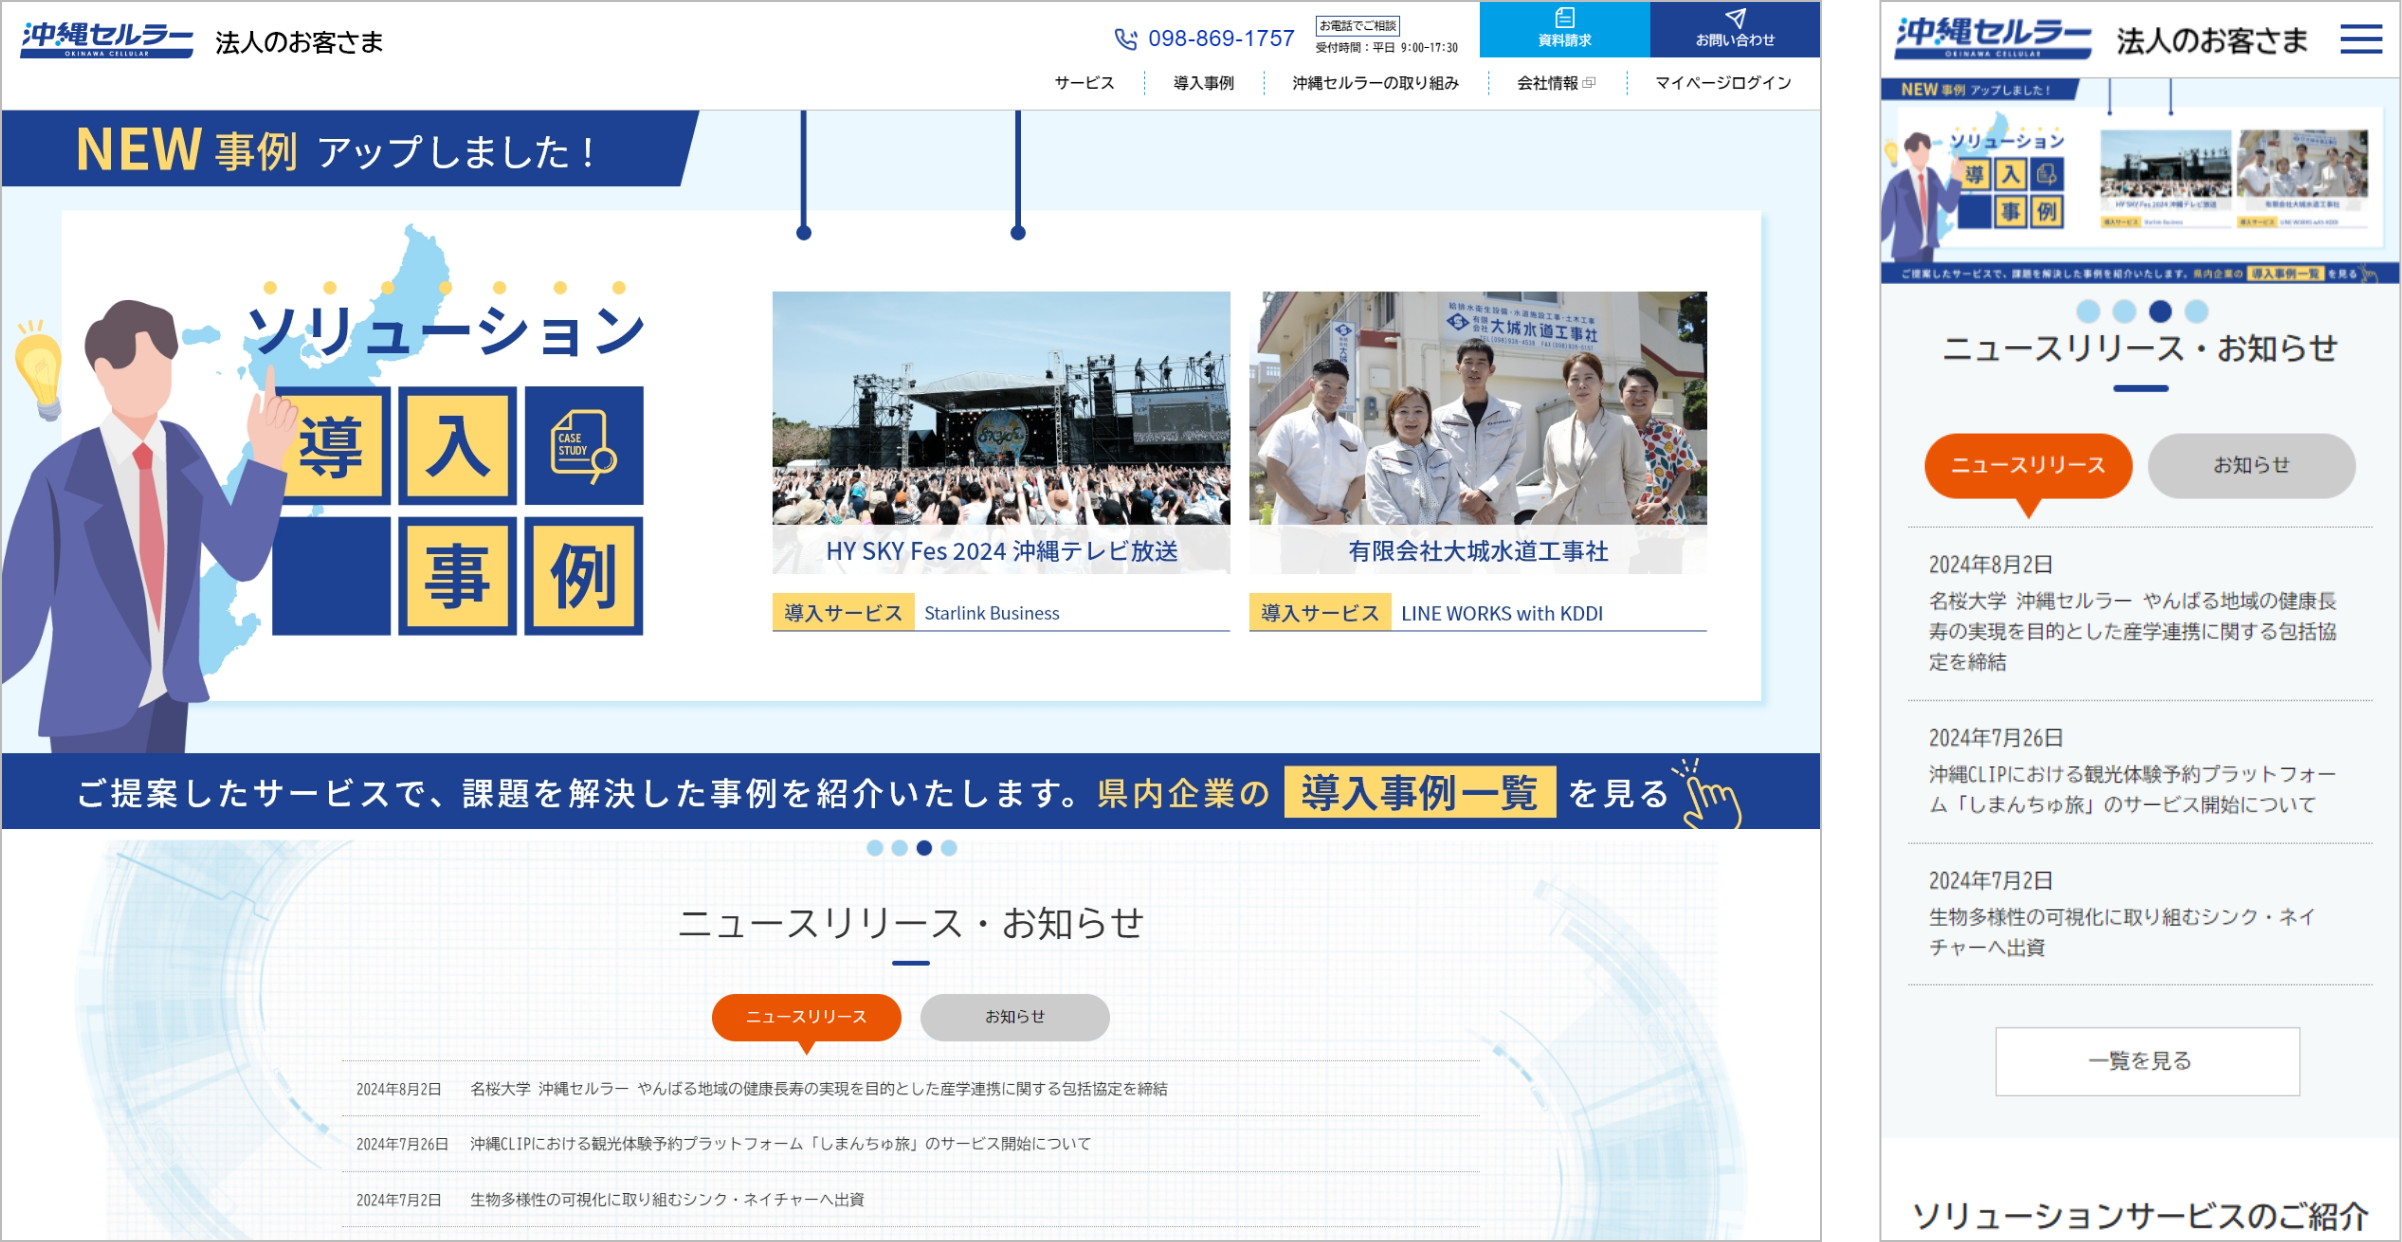Image resolution: width=2402 pixels, height=1242 pixels.
Task: Click the hamburger menu icon on mobile view
Action: click(2361, 40)
